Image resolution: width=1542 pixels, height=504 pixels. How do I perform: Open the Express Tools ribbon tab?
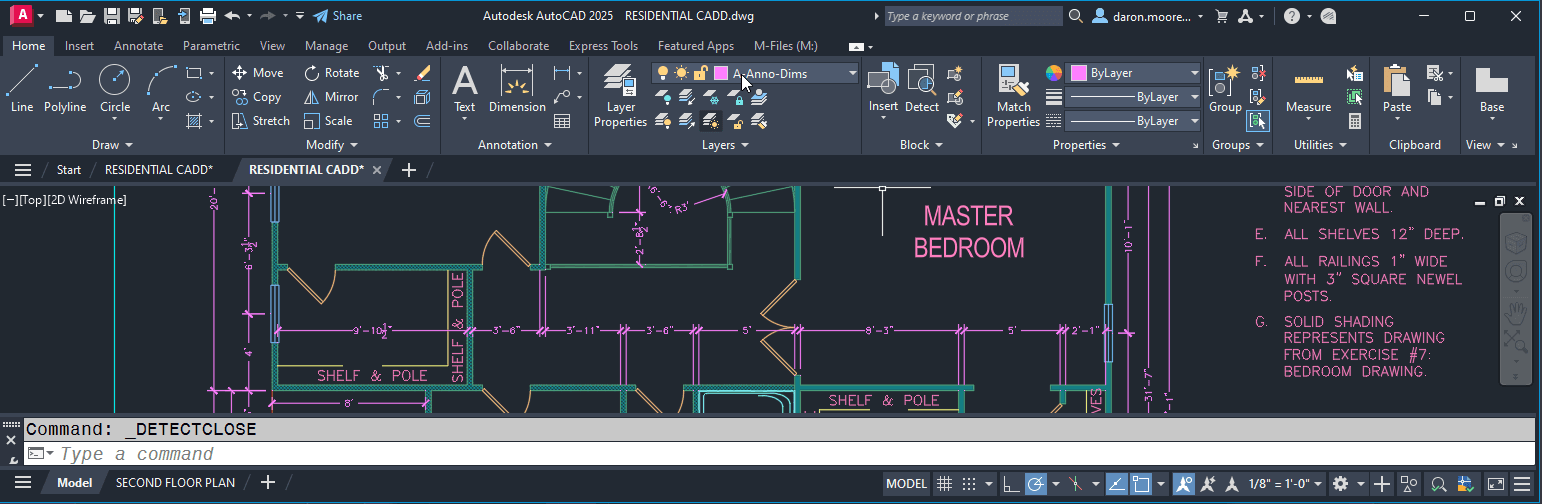pos(603,46)
